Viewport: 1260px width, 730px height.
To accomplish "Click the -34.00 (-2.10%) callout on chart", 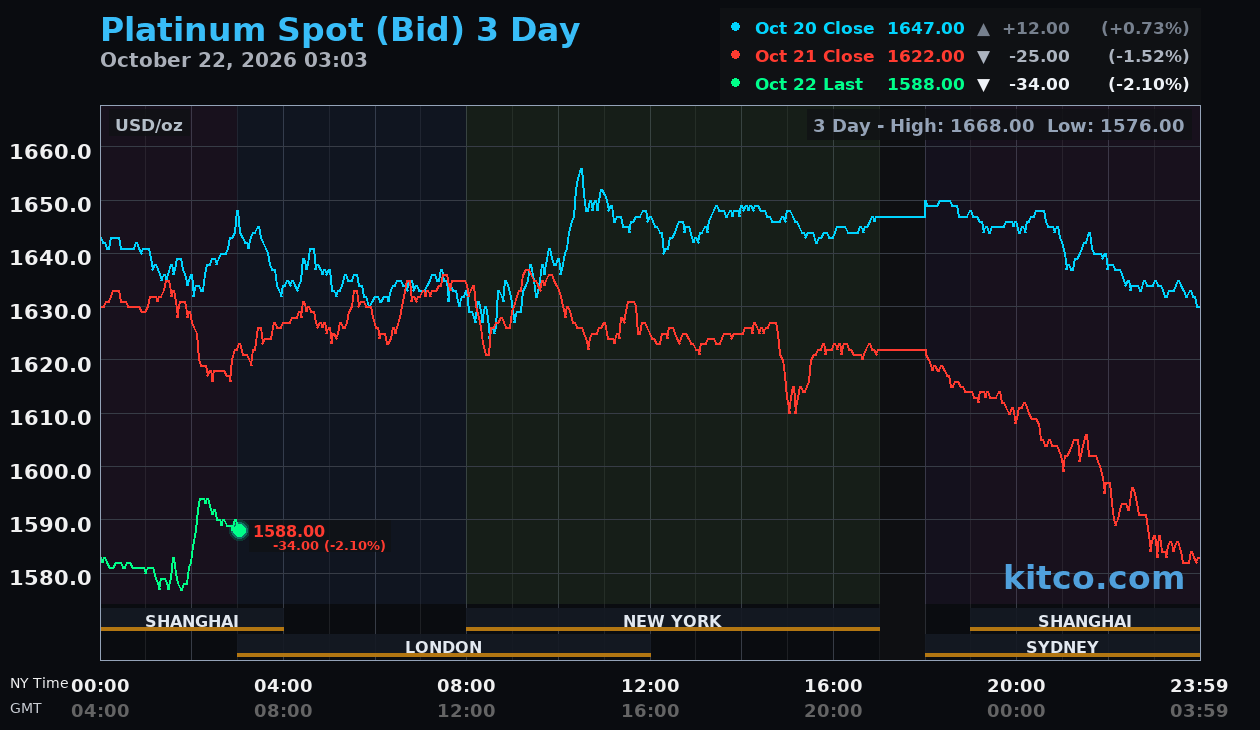I will point(329,546).
